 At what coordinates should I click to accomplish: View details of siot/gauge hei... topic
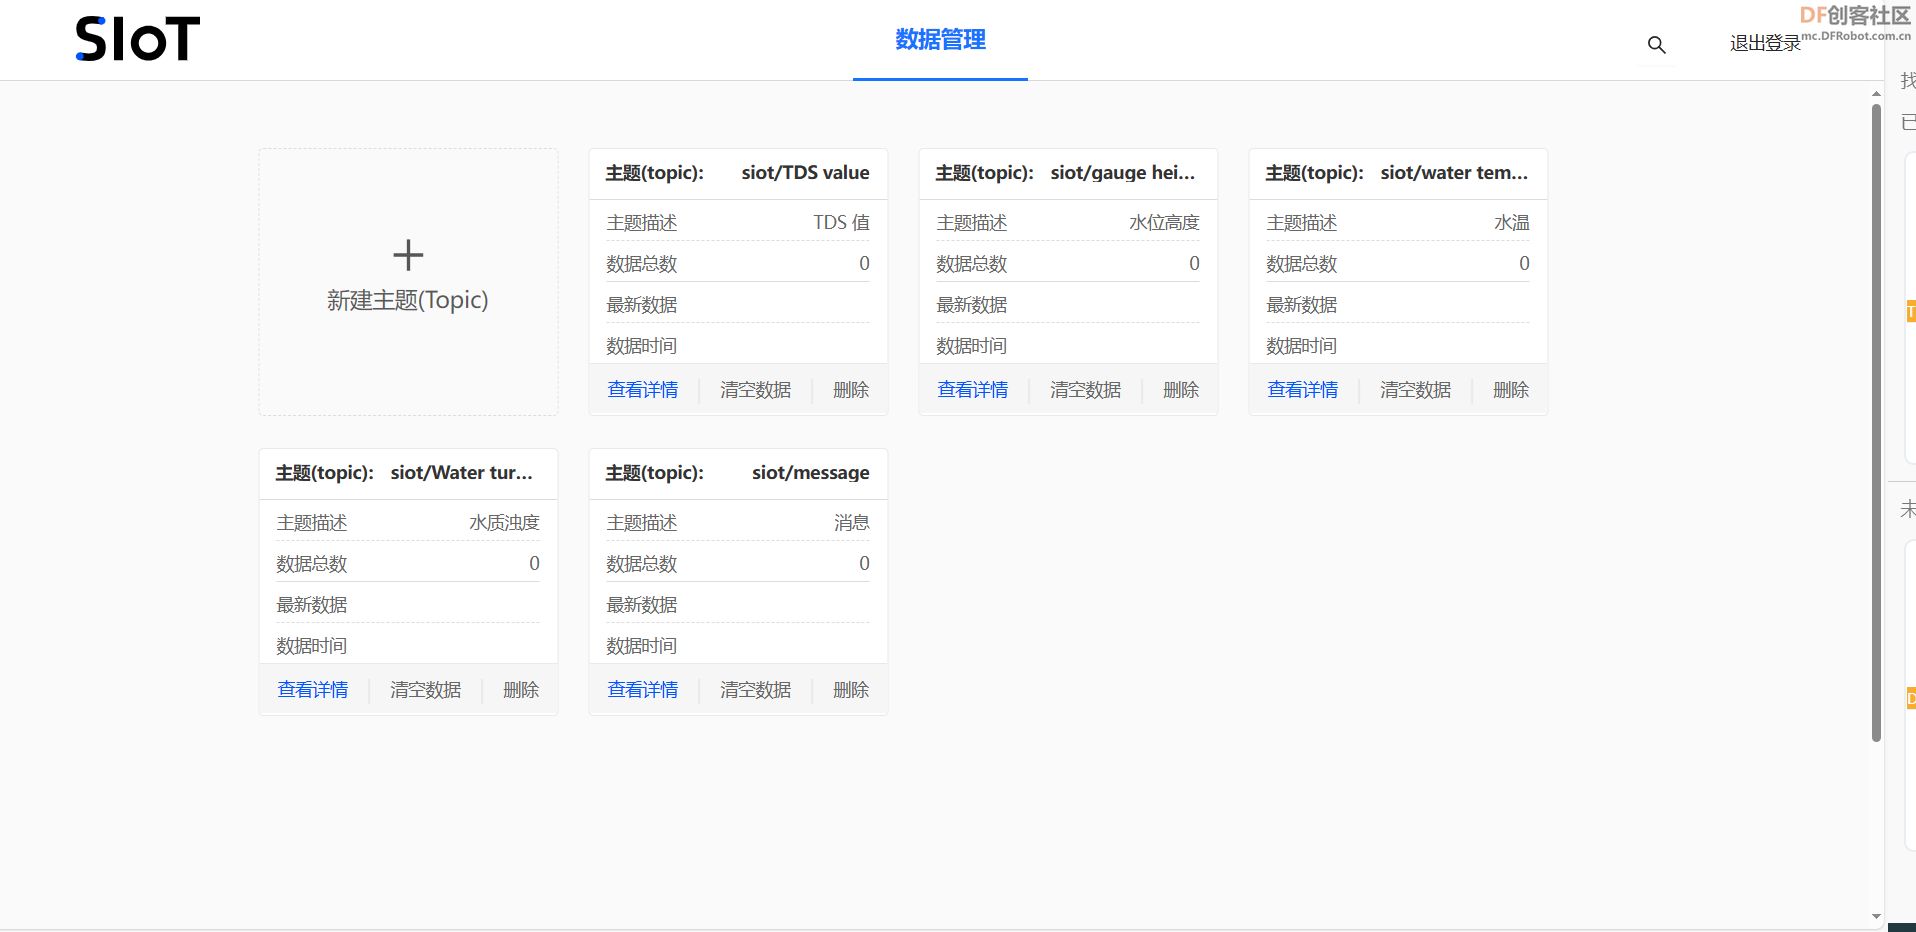[973, 390]
